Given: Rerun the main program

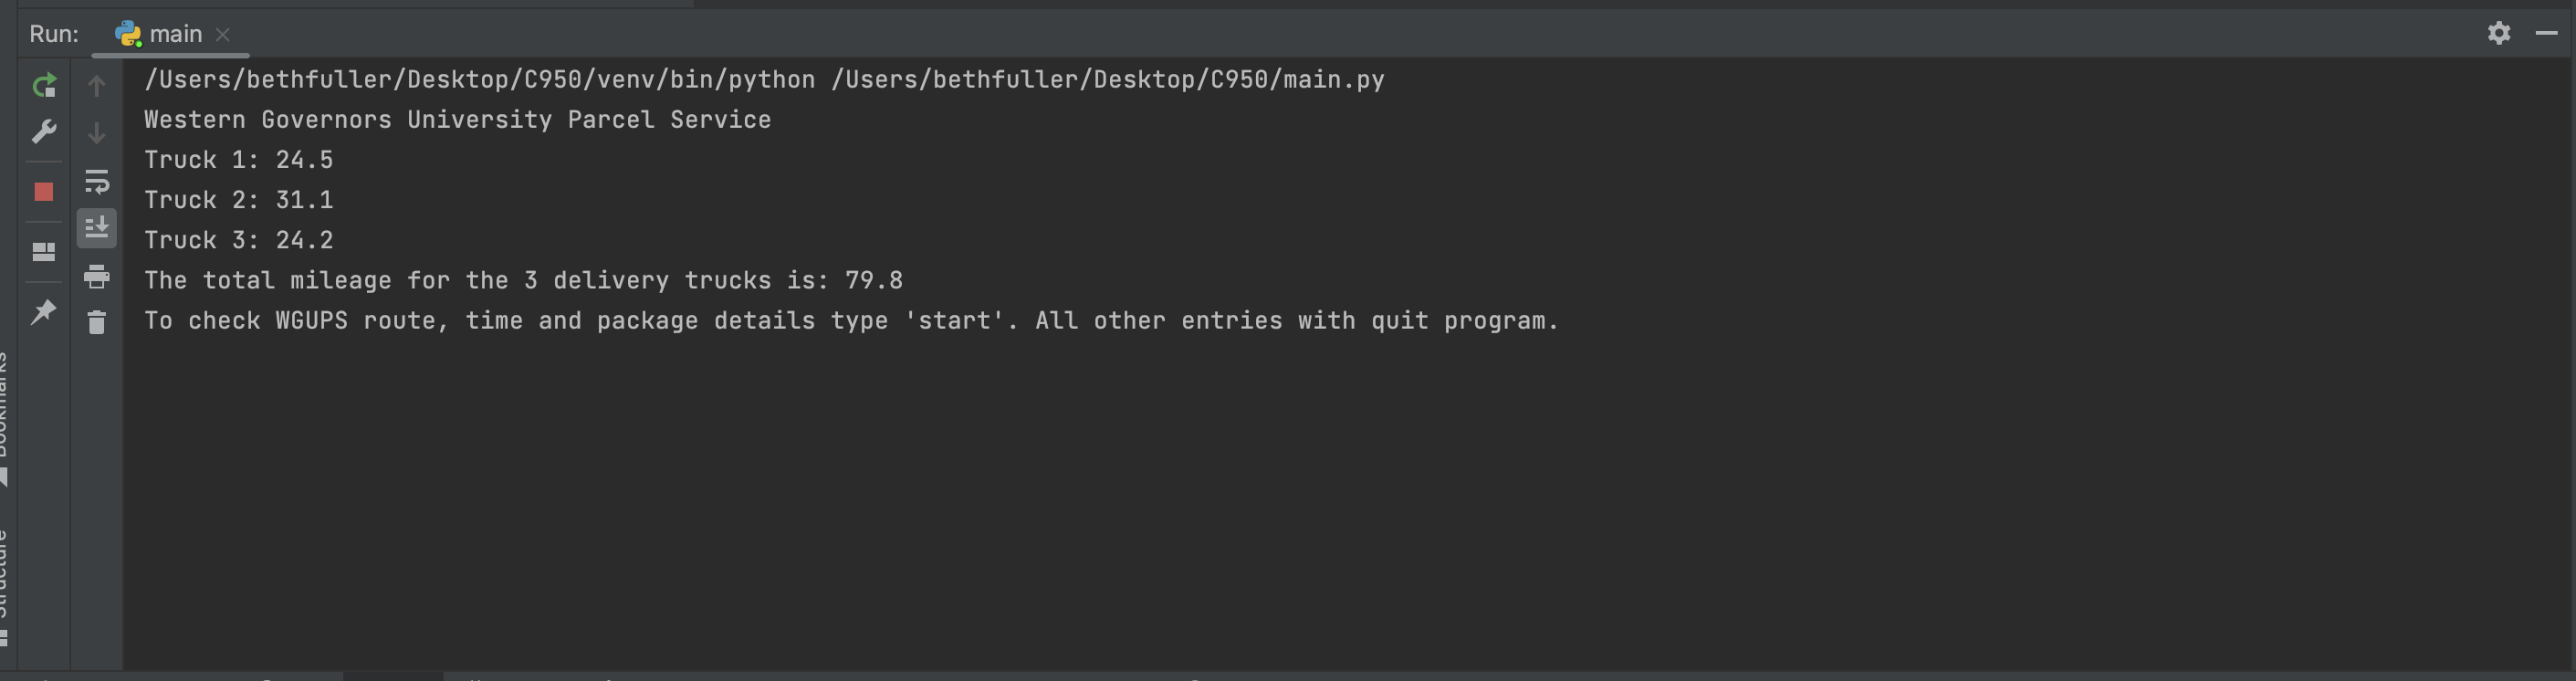Looking at the screenshot, I should 44,85.
